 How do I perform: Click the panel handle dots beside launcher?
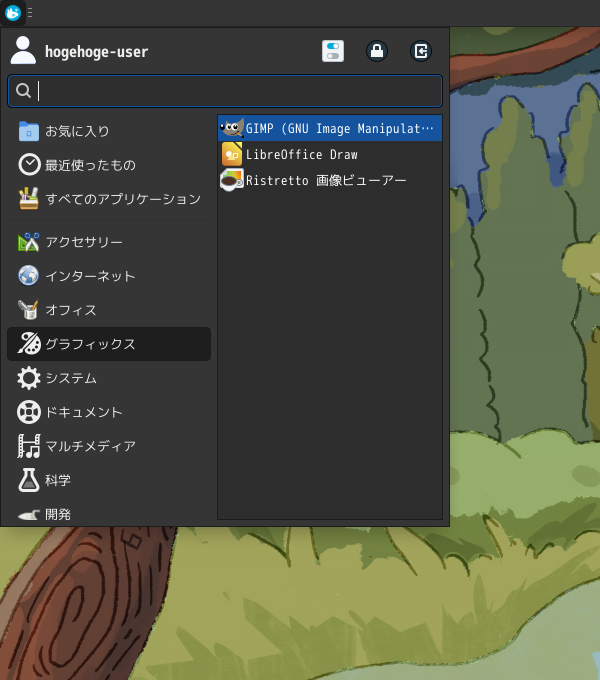pos(30,13)
